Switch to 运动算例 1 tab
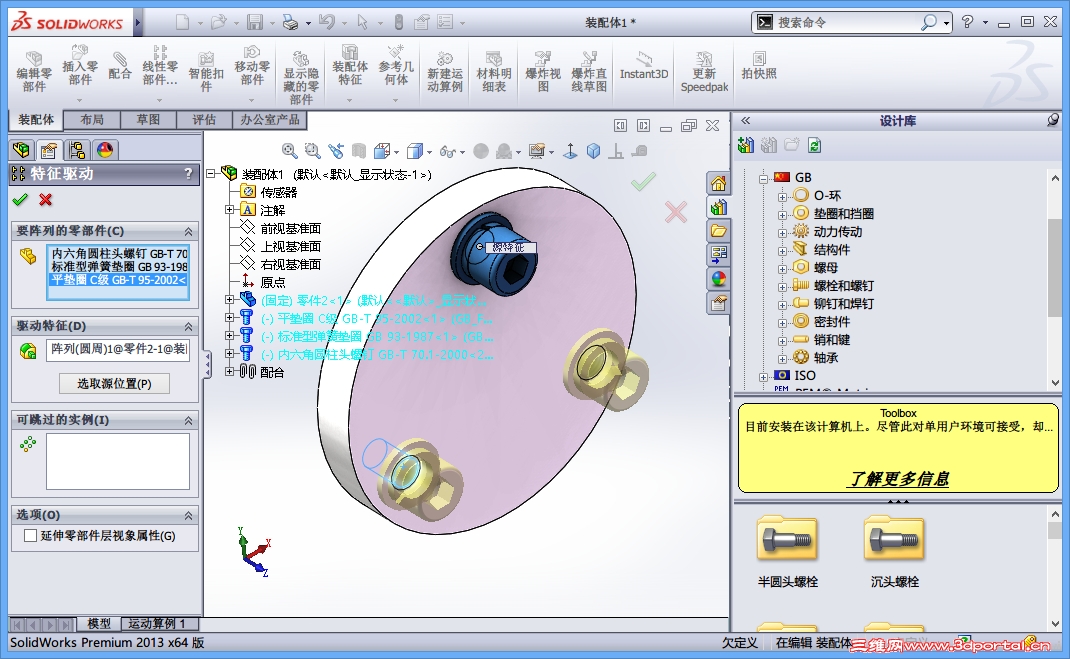 (160, 624)
